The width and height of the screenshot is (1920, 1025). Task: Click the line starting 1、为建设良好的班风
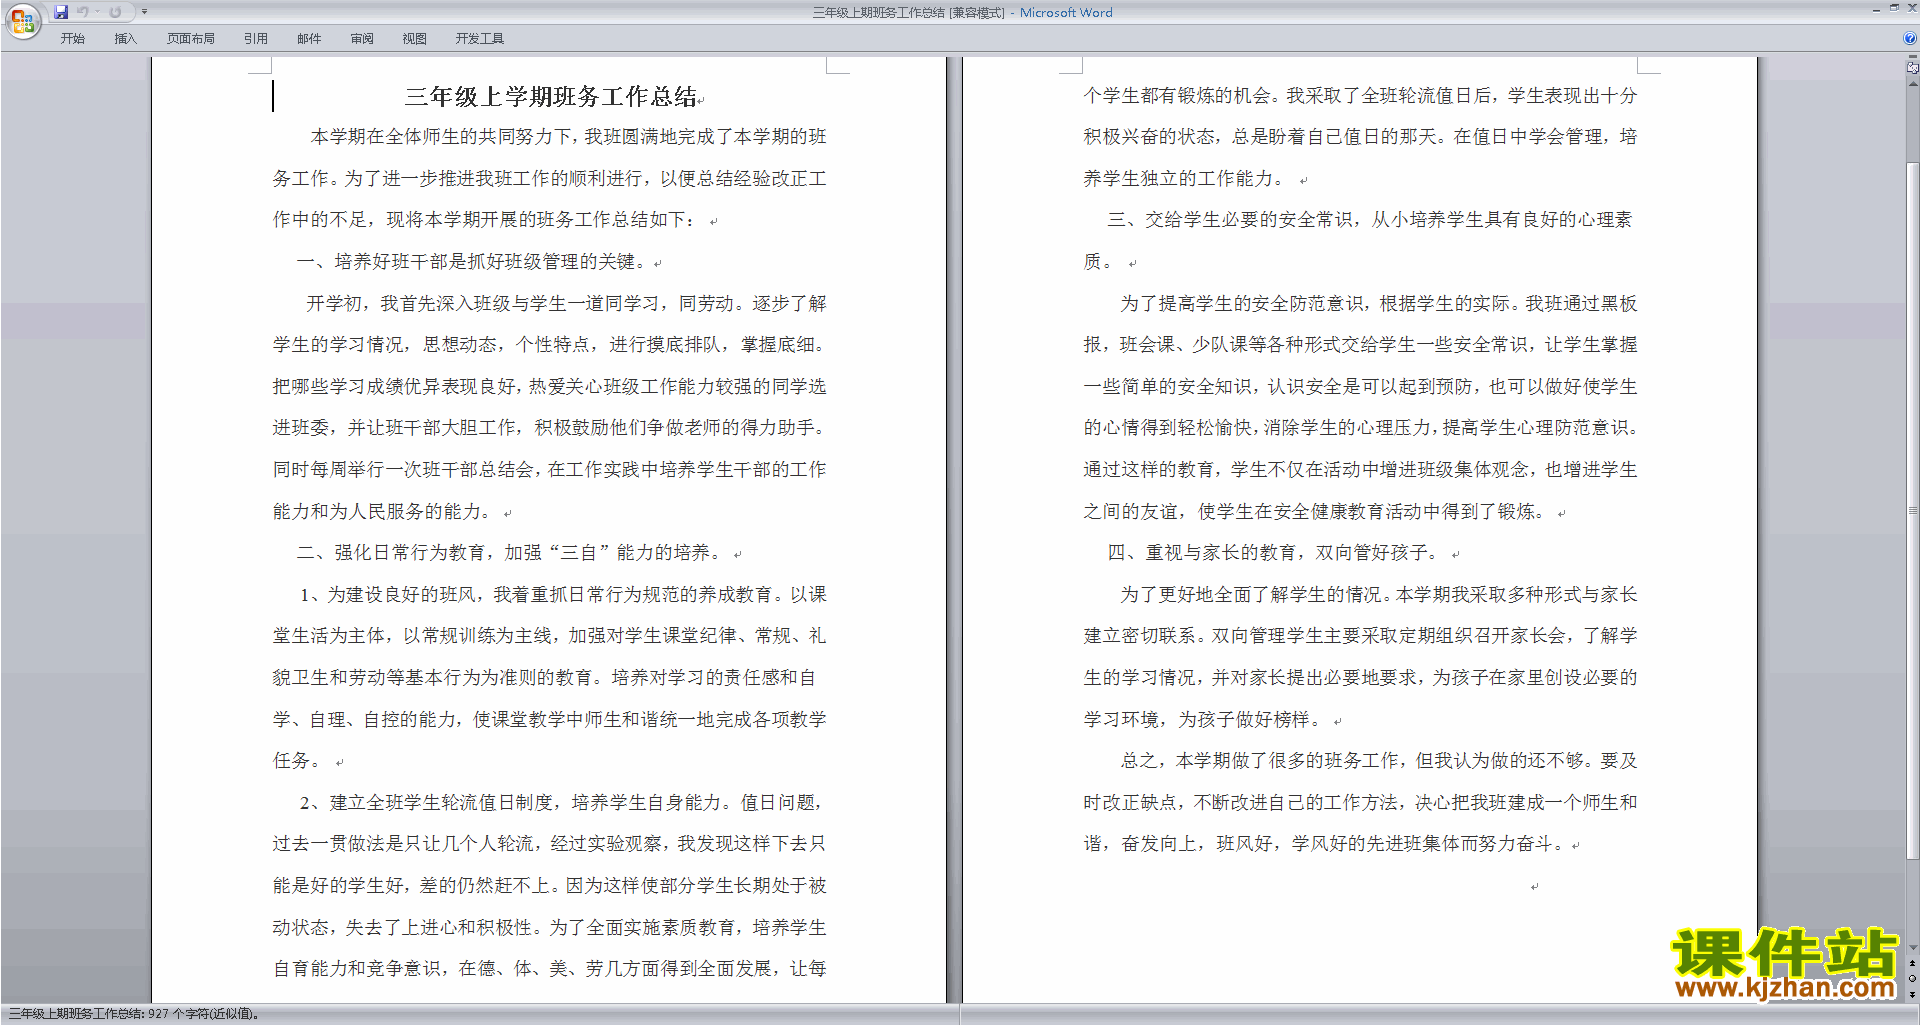[563, 595]
